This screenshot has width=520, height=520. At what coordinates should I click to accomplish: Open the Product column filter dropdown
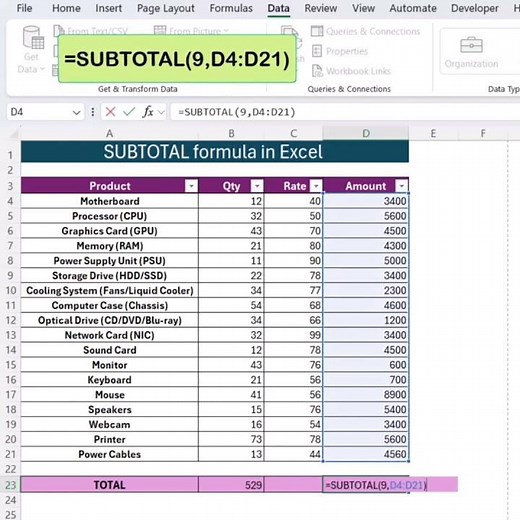click(x=191, y=186)
